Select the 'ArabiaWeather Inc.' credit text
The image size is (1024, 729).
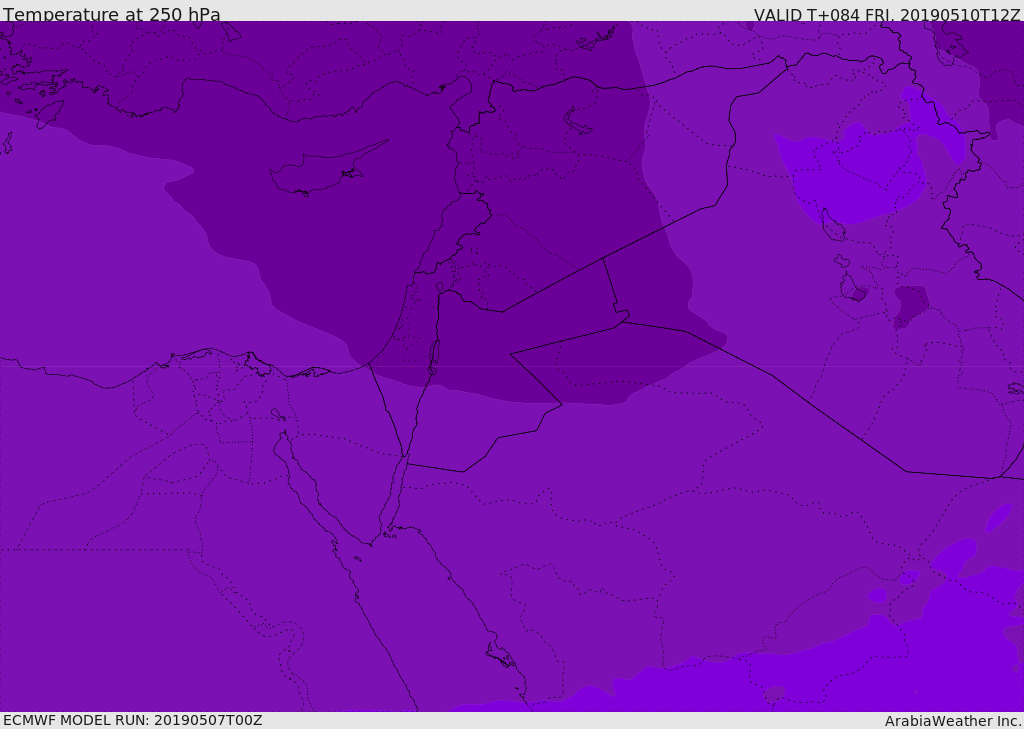pos(953,721)
